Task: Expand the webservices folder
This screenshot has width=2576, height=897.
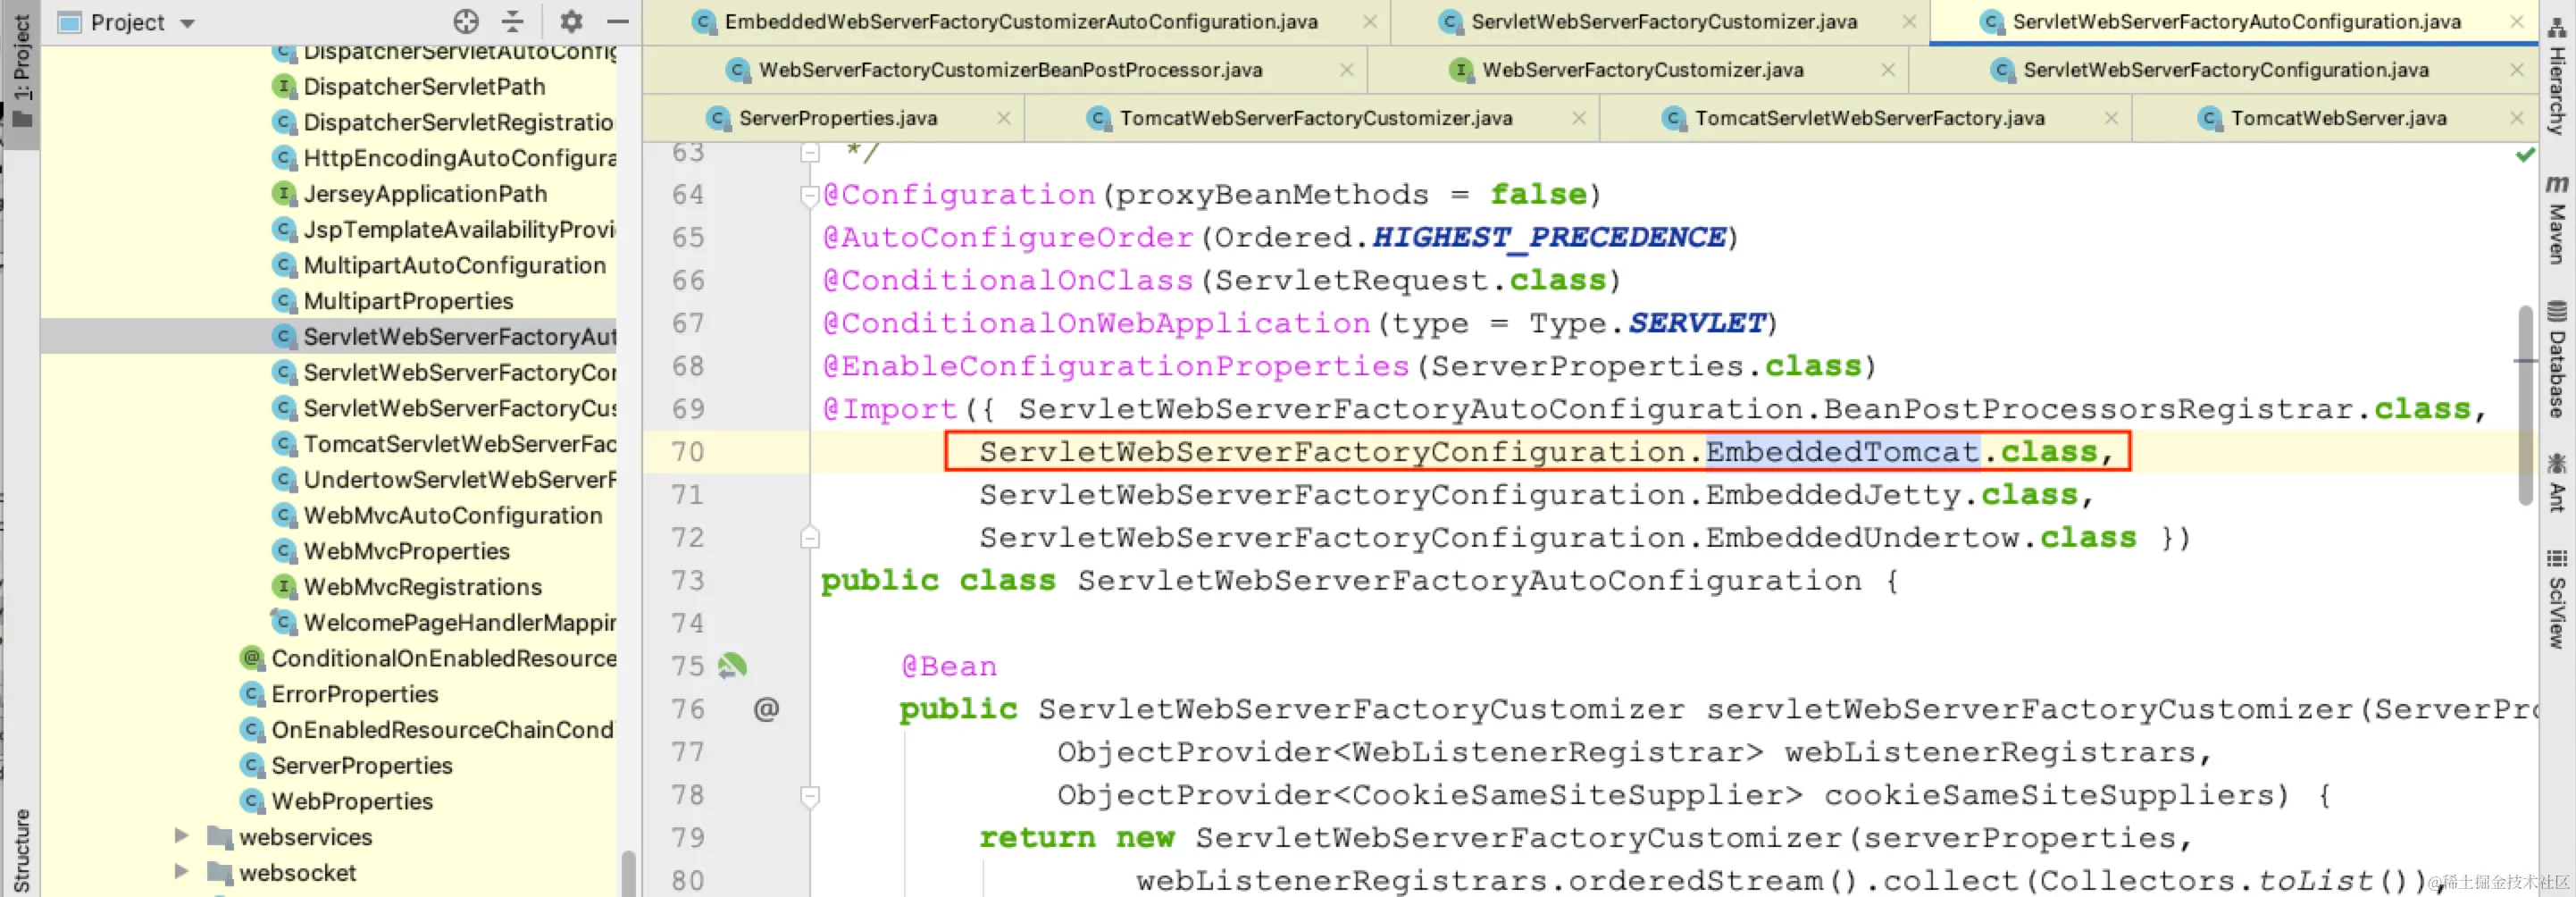Action: point(181,836)
